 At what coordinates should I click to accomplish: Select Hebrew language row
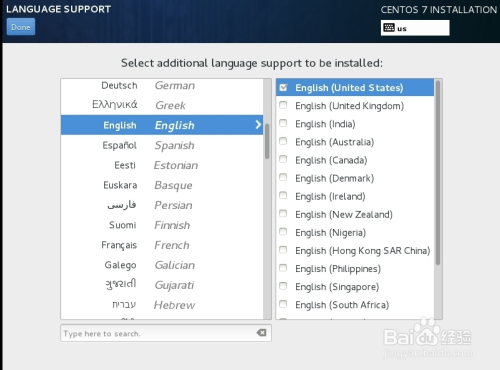point(162,305)
